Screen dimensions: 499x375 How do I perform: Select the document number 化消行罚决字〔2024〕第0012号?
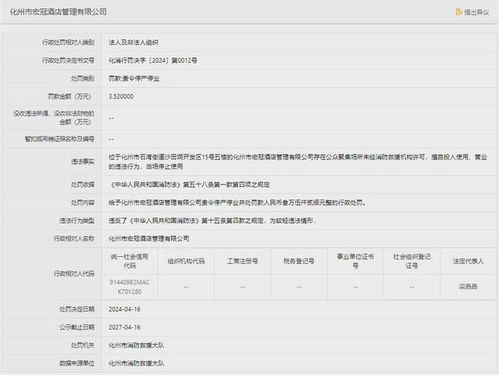tap(153, 60)
